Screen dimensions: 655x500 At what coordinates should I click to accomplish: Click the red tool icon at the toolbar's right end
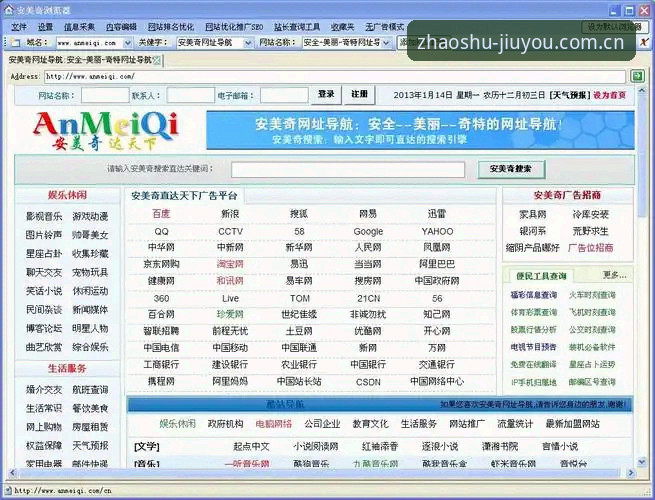tap(645, 42)
